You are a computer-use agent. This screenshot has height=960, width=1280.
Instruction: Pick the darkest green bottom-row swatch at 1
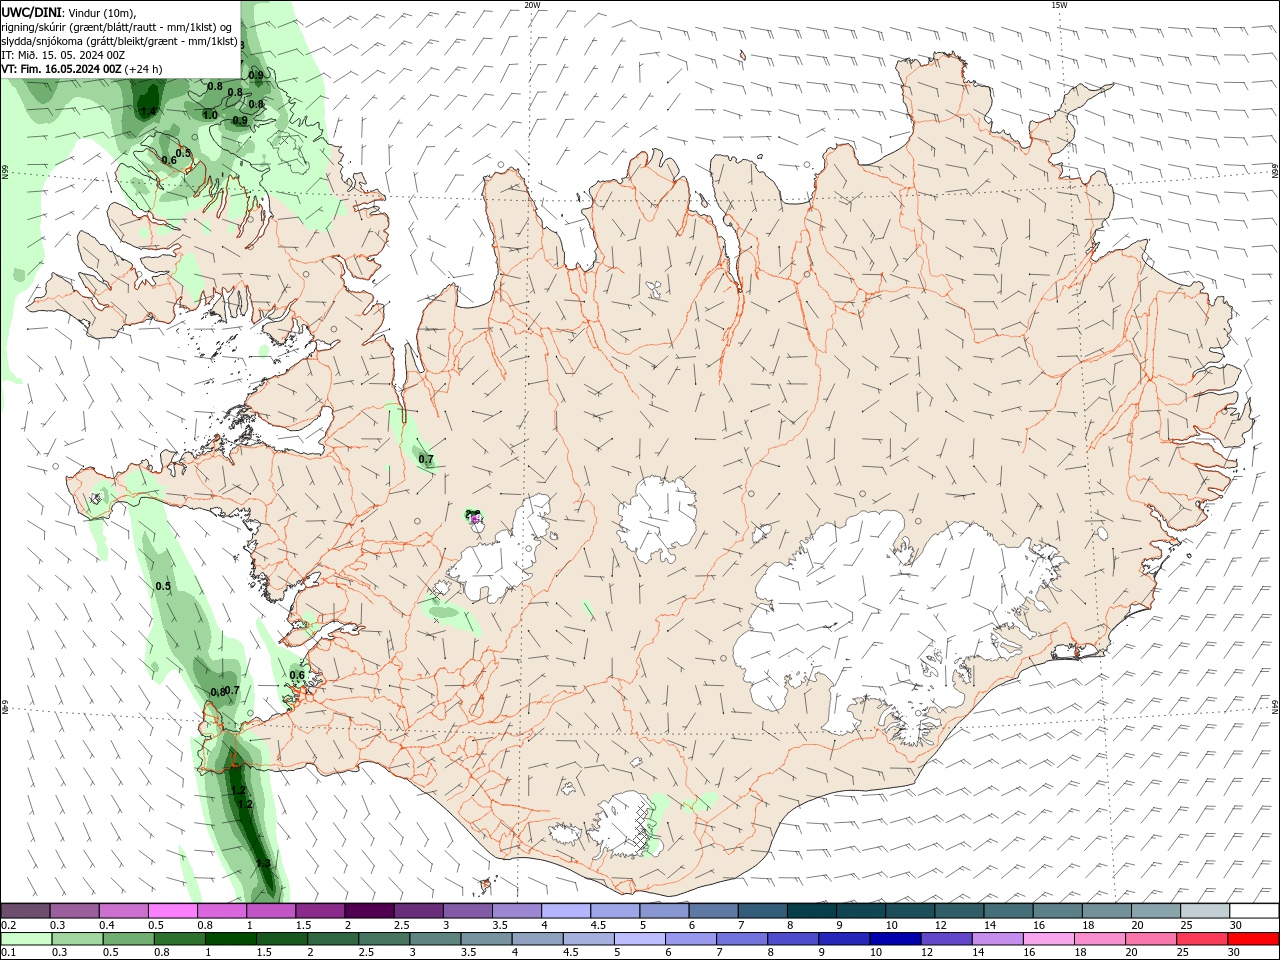[232, 939]
